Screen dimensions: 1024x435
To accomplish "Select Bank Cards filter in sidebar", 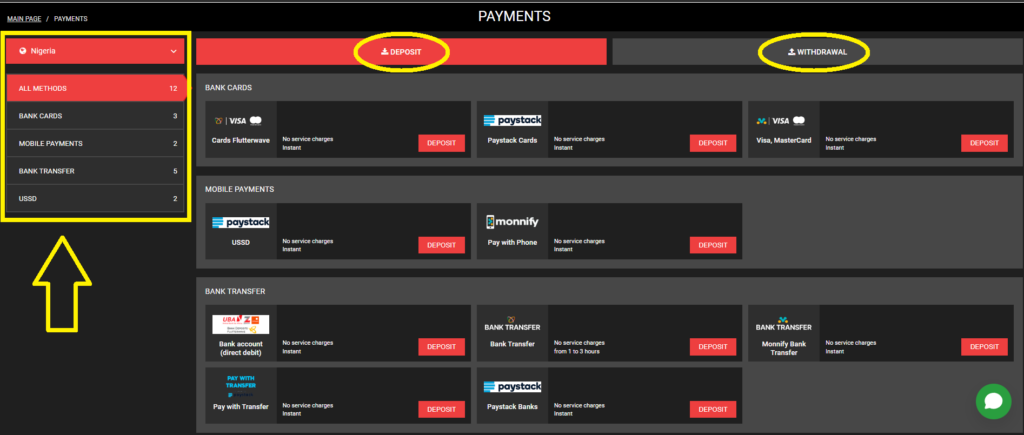I will [x=96, y=116].
